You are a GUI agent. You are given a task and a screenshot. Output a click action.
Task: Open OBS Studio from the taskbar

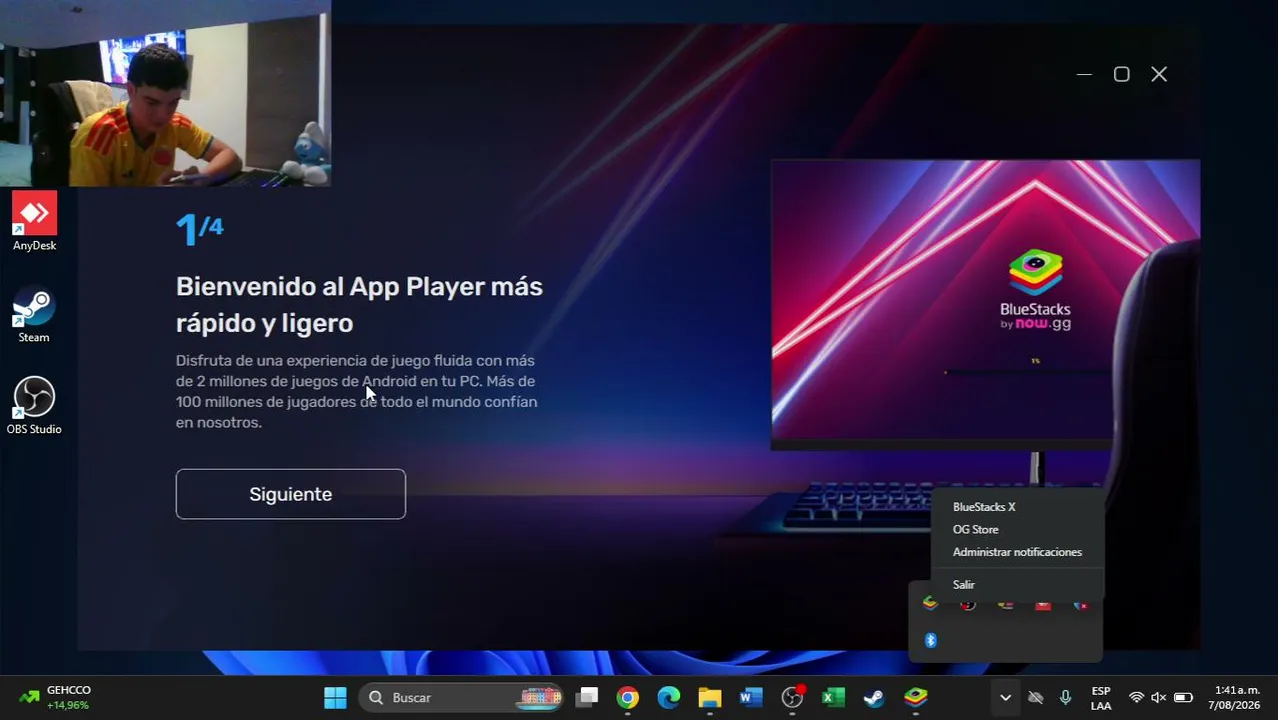(793, 697)
